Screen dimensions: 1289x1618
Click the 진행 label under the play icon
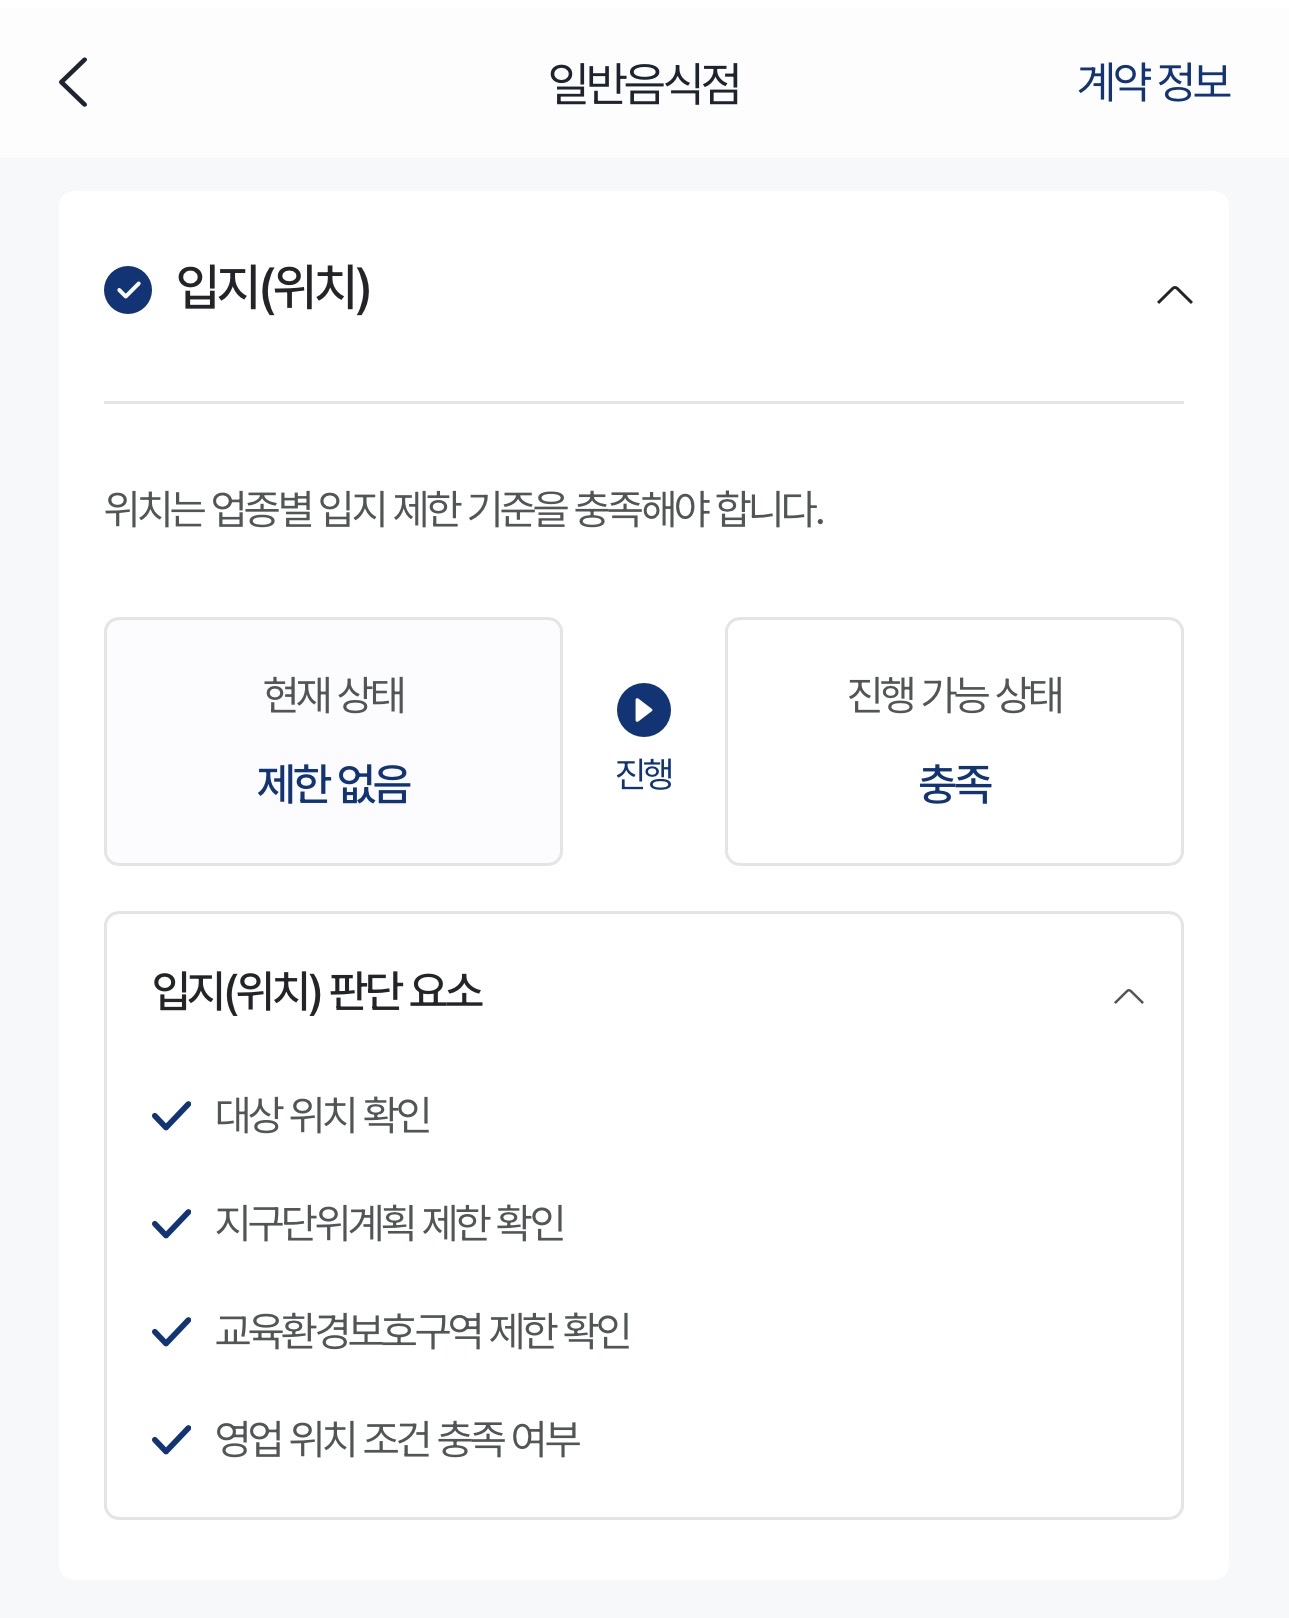[644, 774]
